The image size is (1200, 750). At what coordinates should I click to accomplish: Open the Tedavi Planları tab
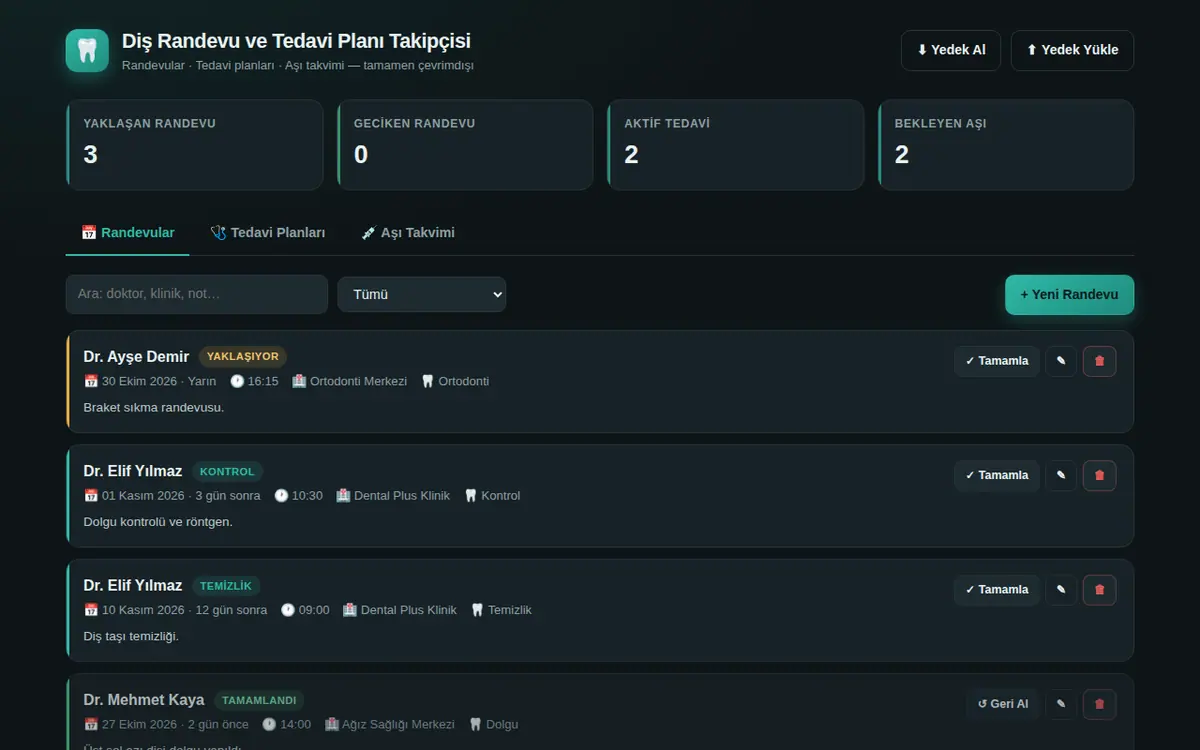tap(268, 233)
